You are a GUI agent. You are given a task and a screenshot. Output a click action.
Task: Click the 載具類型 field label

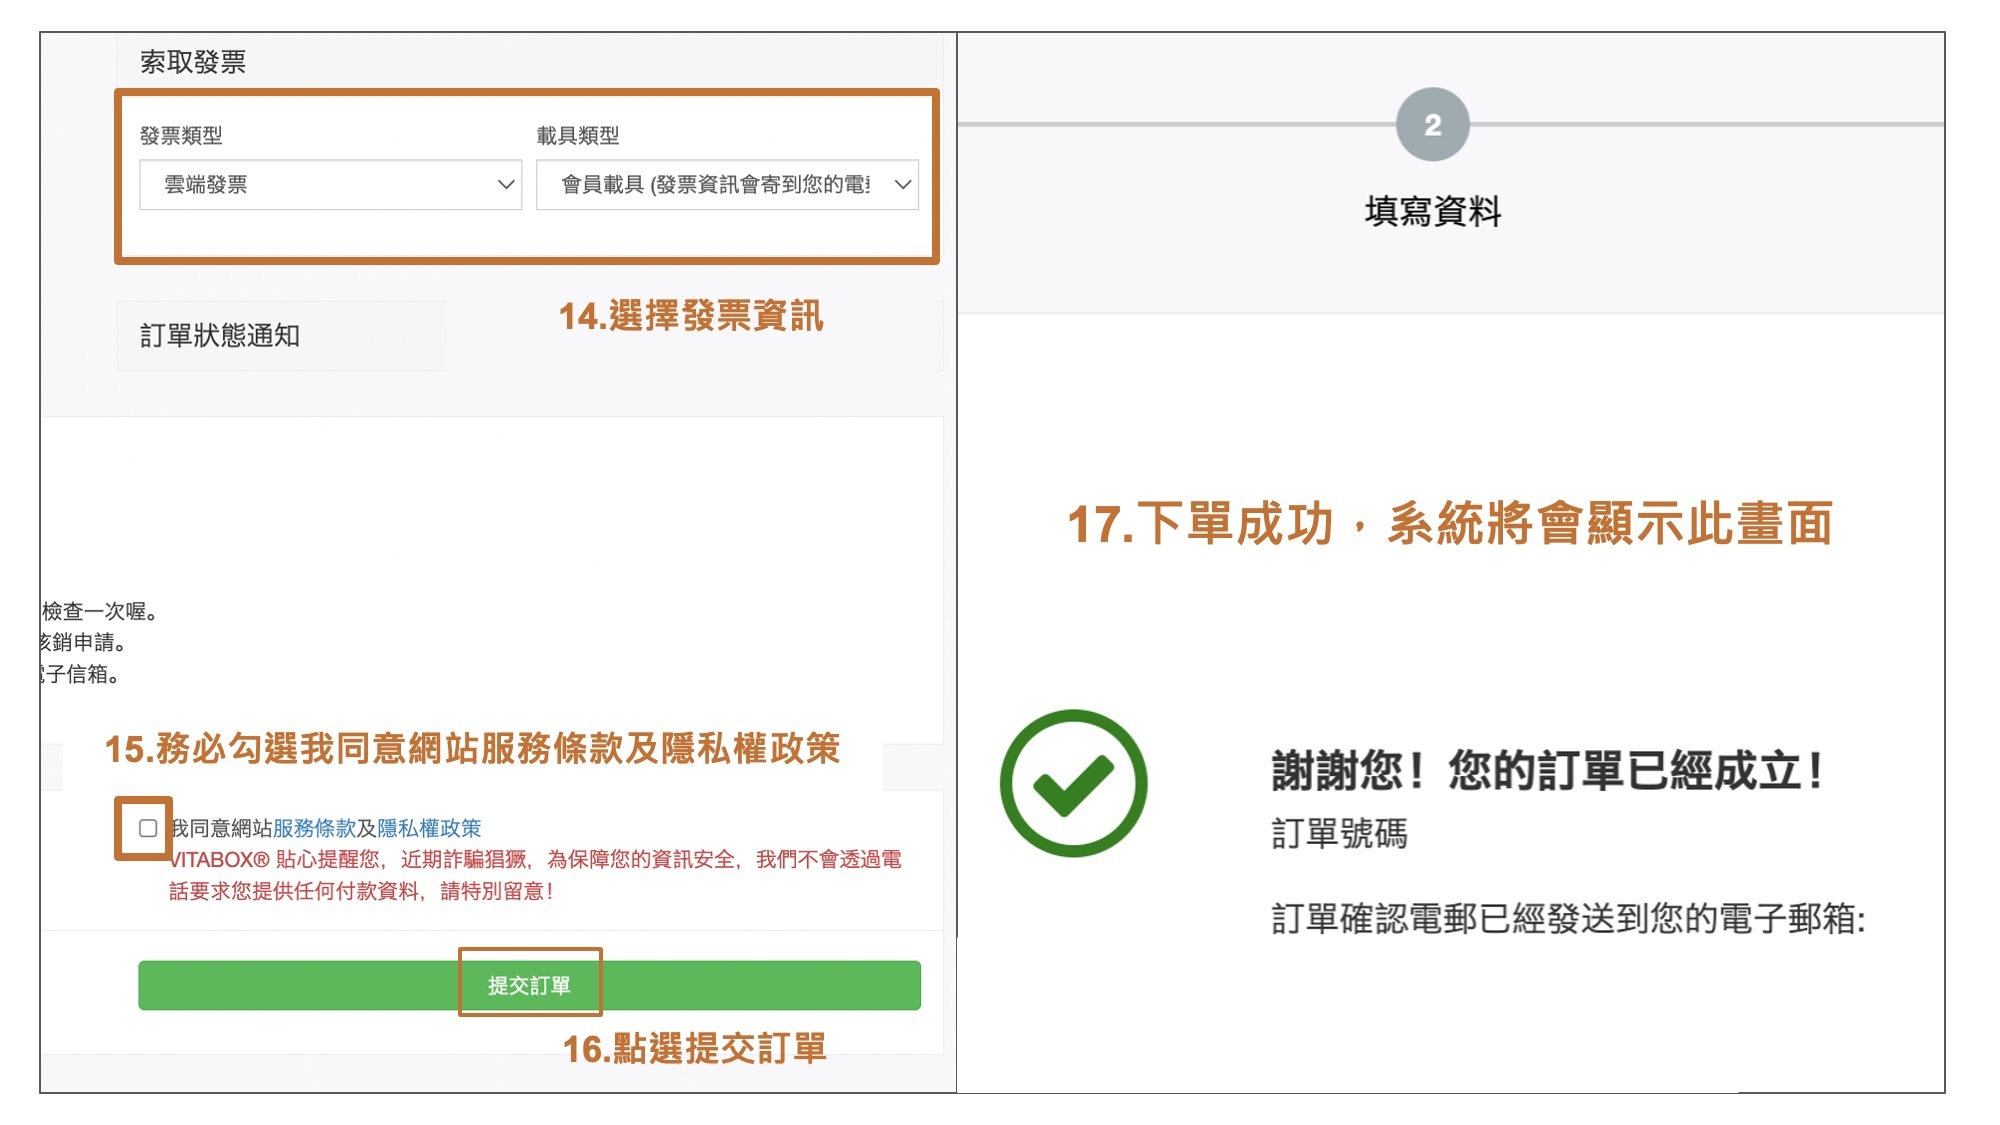click(578, 135)
